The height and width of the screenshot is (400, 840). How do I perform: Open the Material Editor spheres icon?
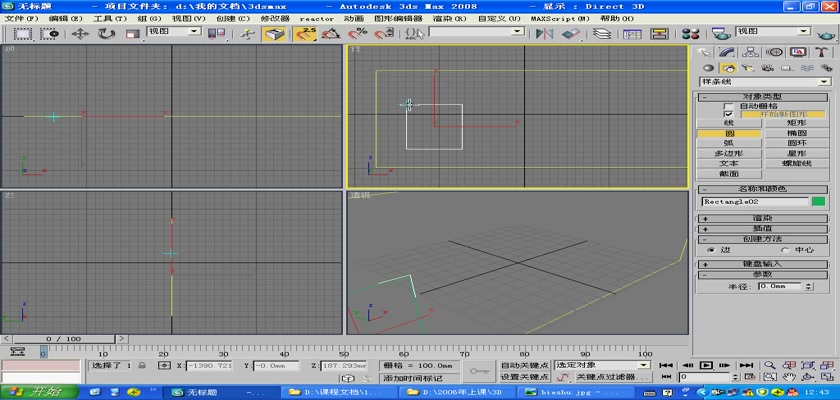point(691,34)
